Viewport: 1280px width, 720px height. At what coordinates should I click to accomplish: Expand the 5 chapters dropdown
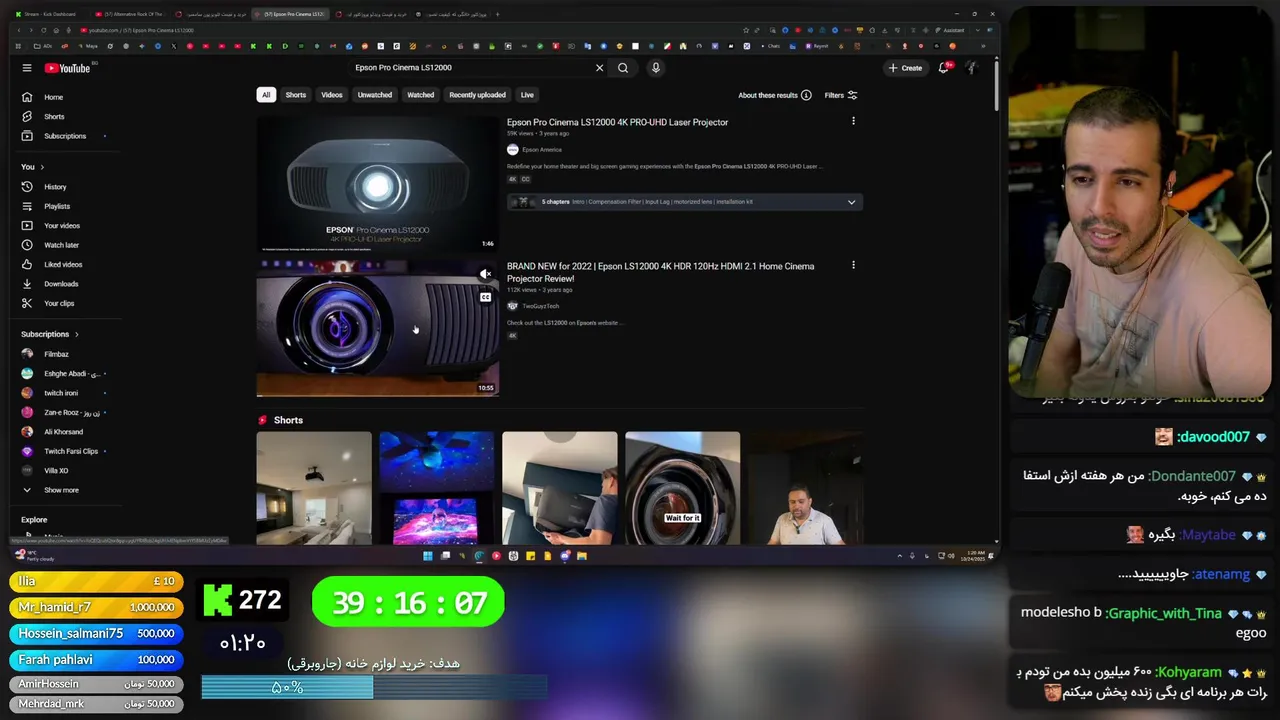[x=851, y=202]
